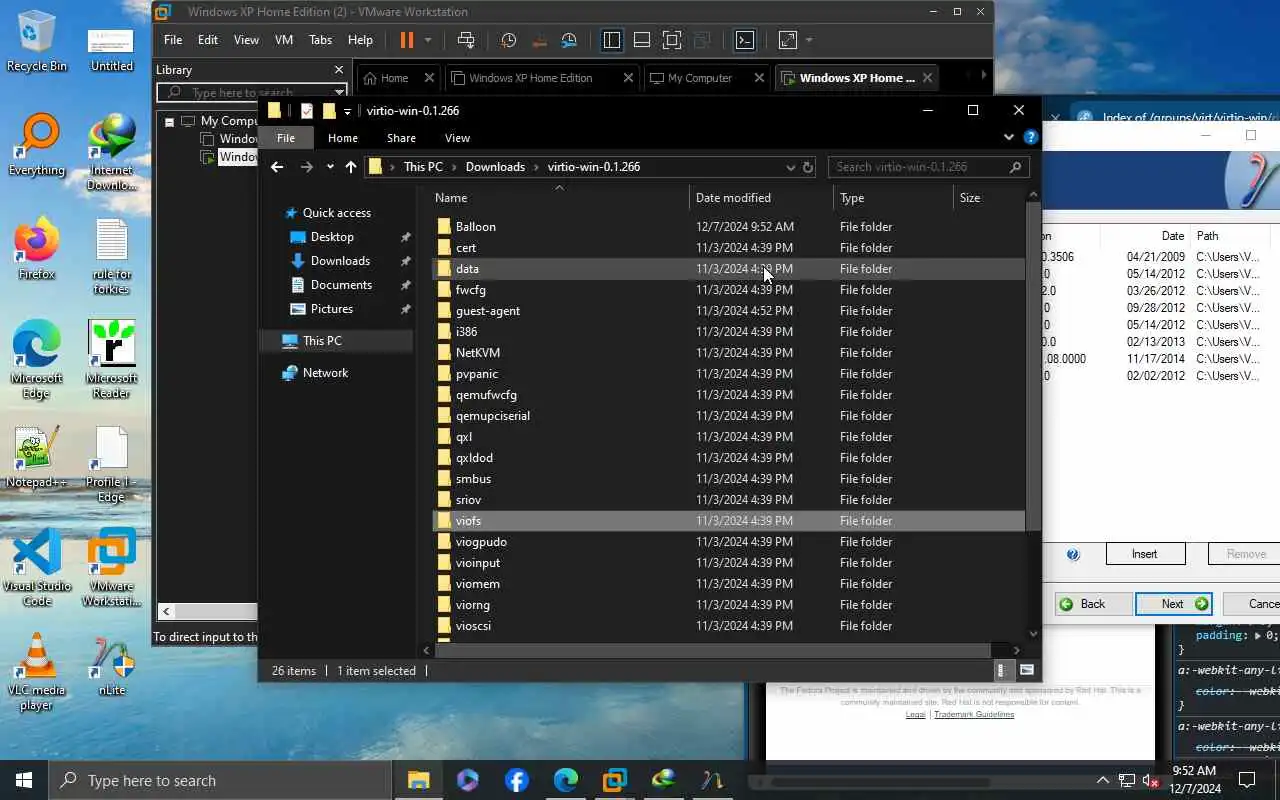Collapse My Computer node in VMware library
The width and height of the screenshot is (1280, 800).
coord(170,122)
